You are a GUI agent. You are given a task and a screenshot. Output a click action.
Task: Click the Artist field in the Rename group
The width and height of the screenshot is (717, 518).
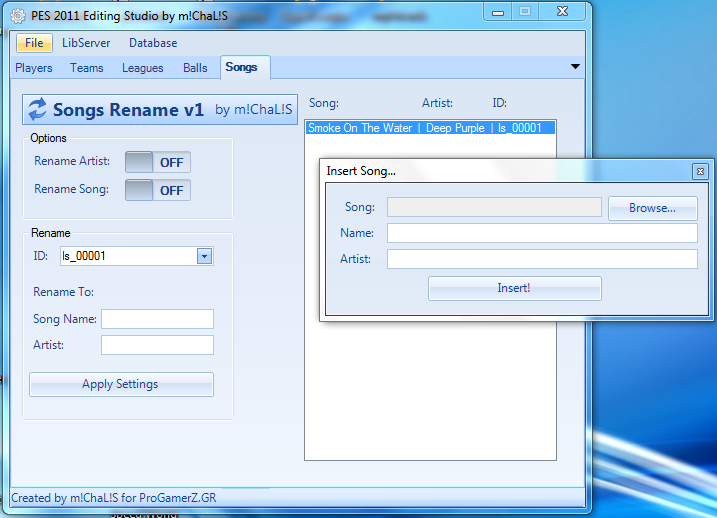[157, 345]
